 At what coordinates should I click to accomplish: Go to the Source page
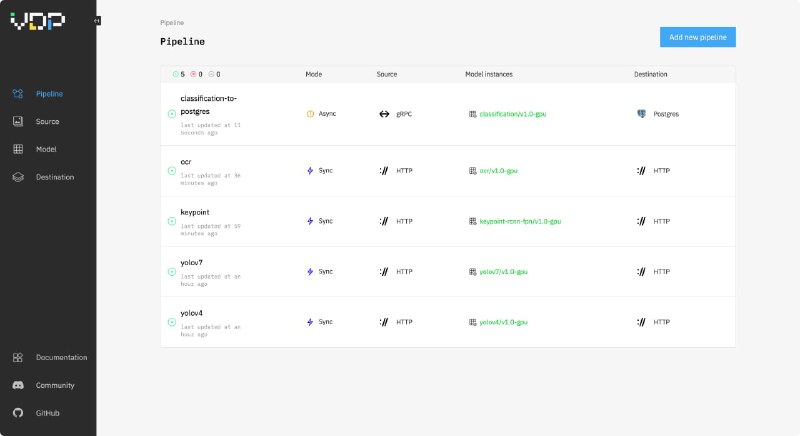47,122
